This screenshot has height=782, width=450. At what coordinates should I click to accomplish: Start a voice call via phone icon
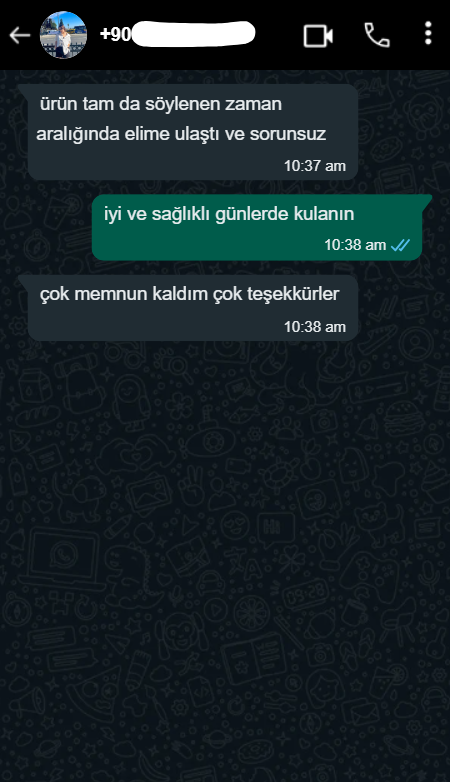tap(377, 35)
